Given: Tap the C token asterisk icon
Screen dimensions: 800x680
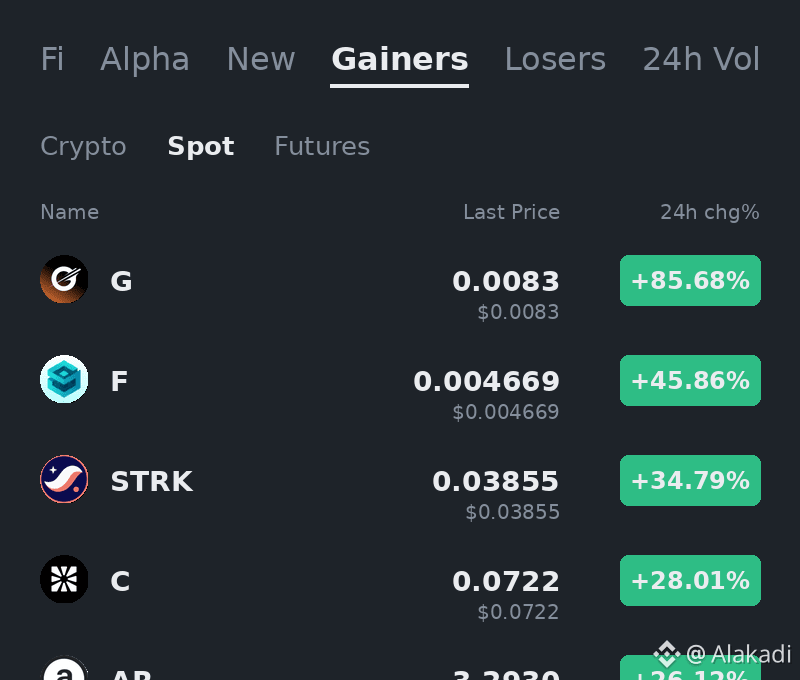Looking at the screenshot, I should [x=64, y=579].
